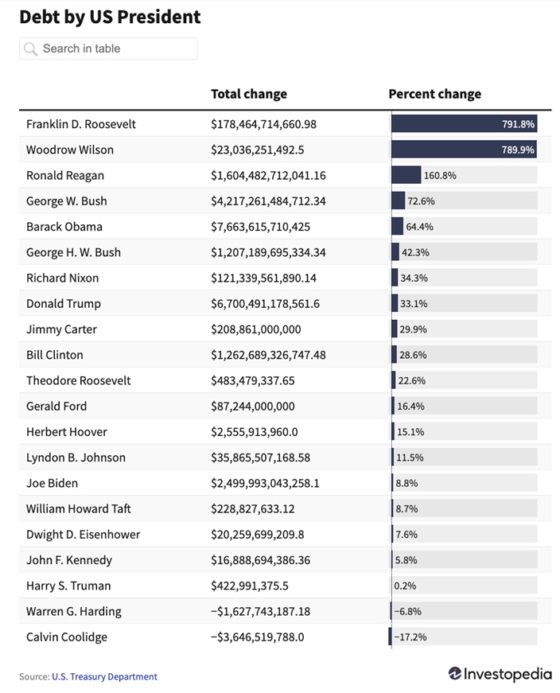Click Warren G. Harding's negative total value

click(x=260, y=611)
